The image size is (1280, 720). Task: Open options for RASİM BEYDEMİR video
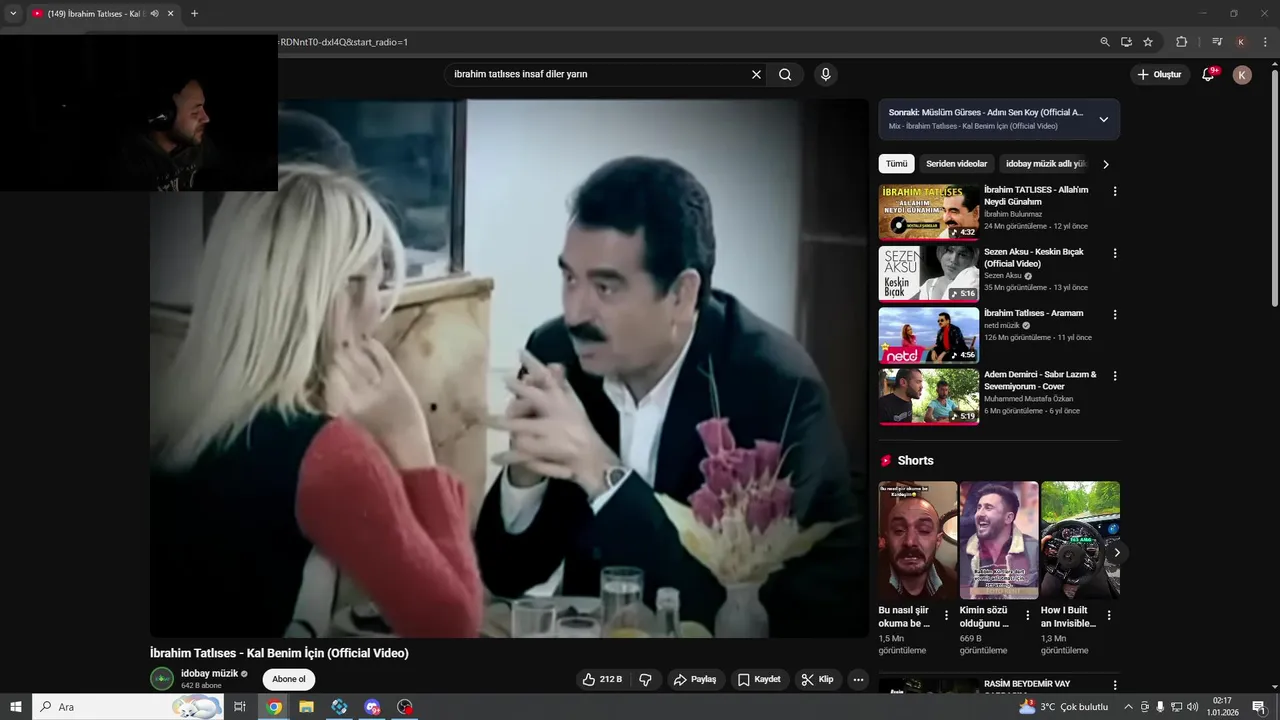[x=1115, y=685]
